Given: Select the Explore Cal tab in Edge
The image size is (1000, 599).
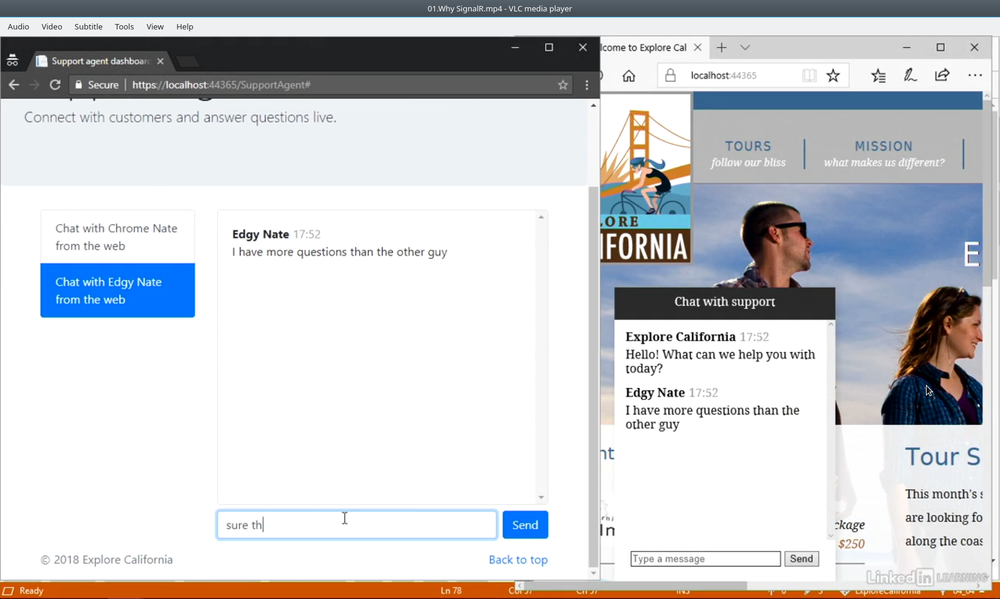Looking at the screenshot, I should 643,47.
